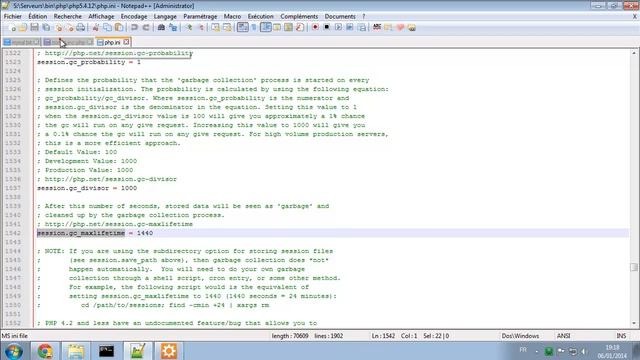Open the Replace dialog toolbar icon
Screen dimensions: 640x360
(173, 27)
